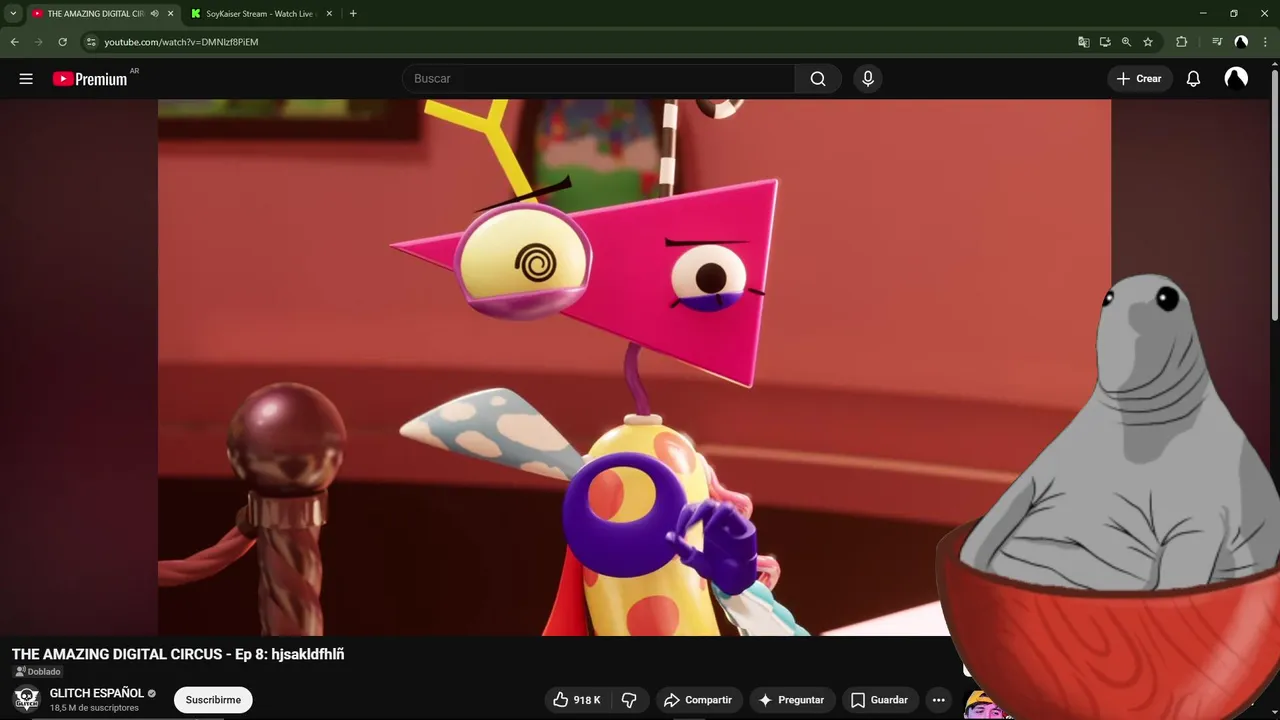Click the Compartir share button
Screen dimensions: 1280x720
tap(698, 700)
